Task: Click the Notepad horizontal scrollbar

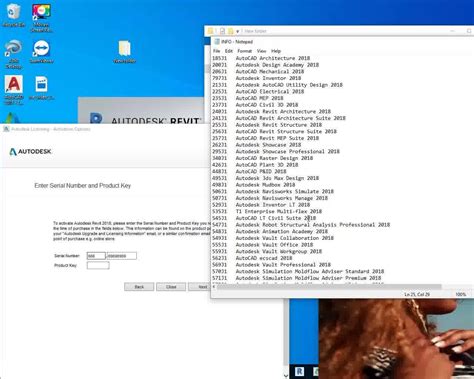Action: point(329,287)
